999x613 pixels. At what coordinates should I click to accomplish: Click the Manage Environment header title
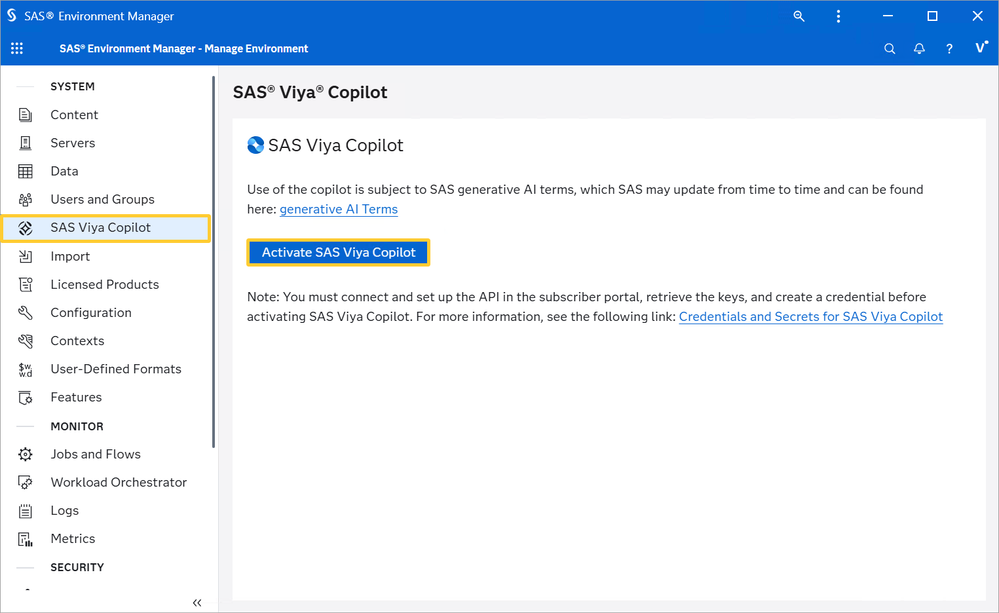pyautogui.click(x=183, y=48)
